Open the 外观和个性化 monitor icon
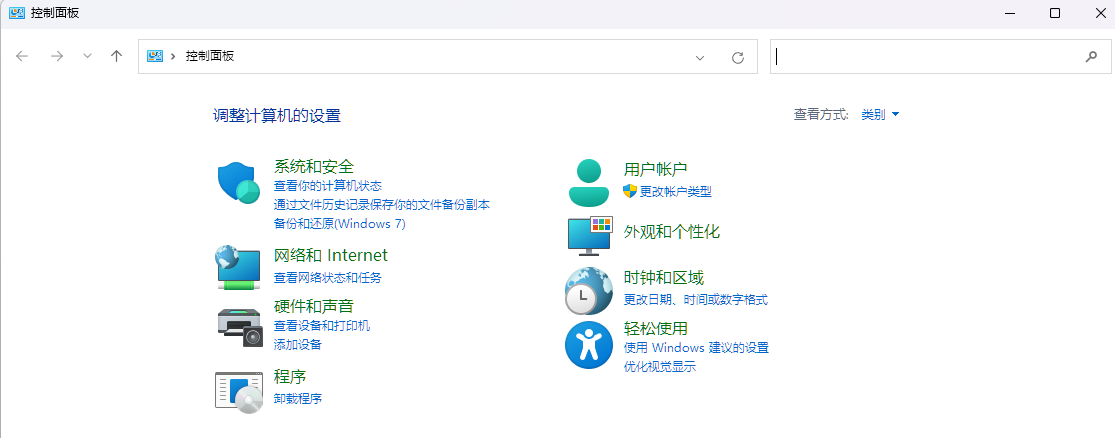This screenshot has height=438, width=1115. (590, 235)
